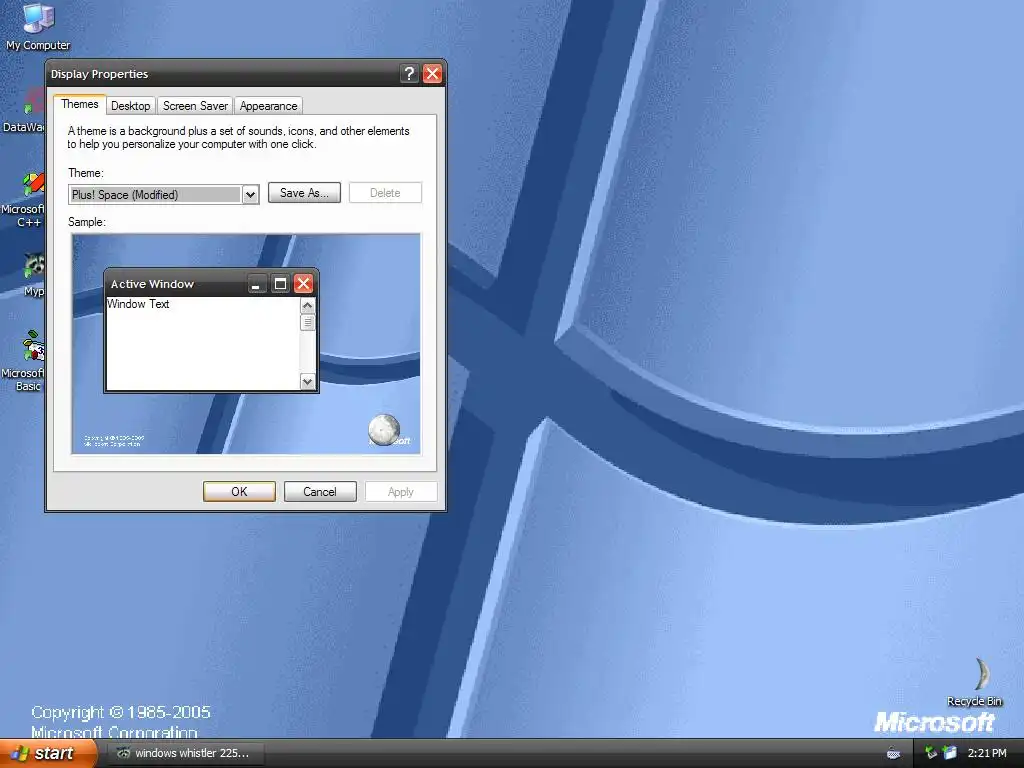Click the 2:21 PM taskbar clock

tap(987, 753)
